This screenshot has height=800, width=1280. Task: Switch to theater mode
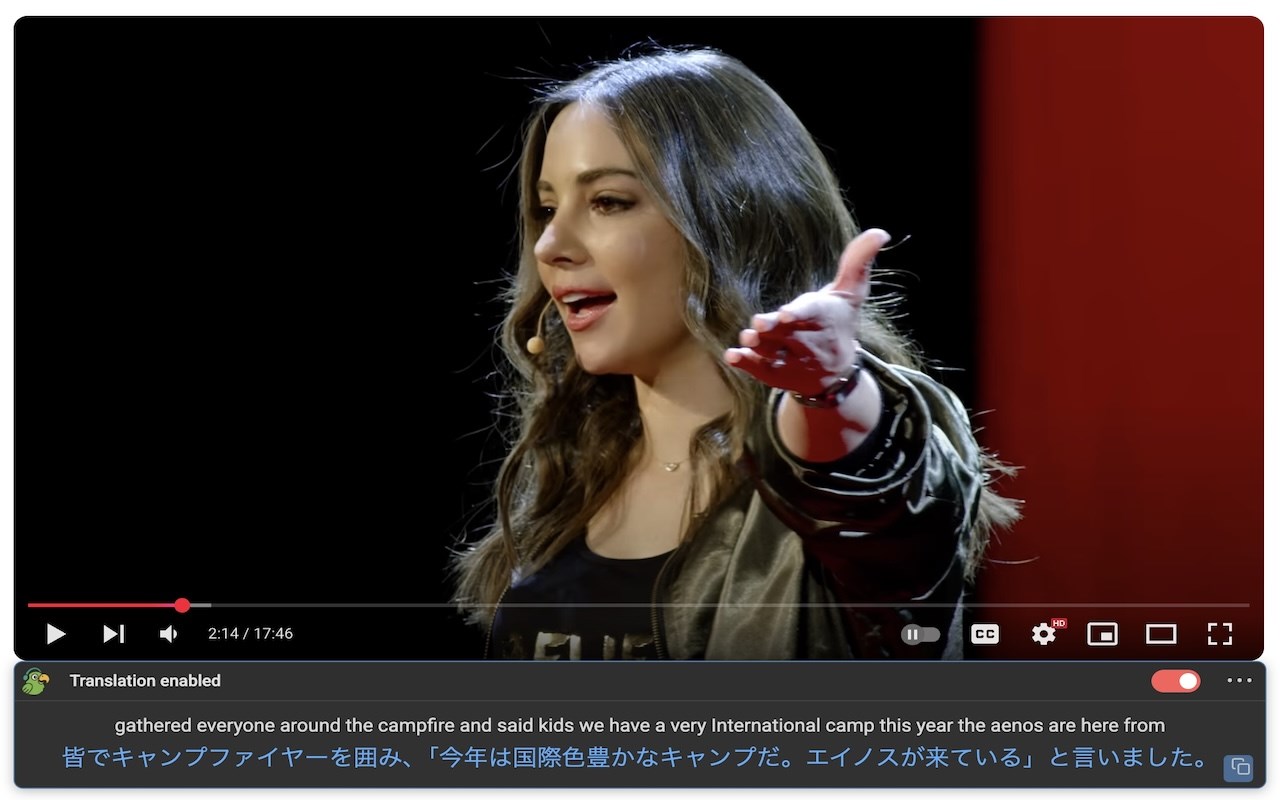(x=1161, y=634)
